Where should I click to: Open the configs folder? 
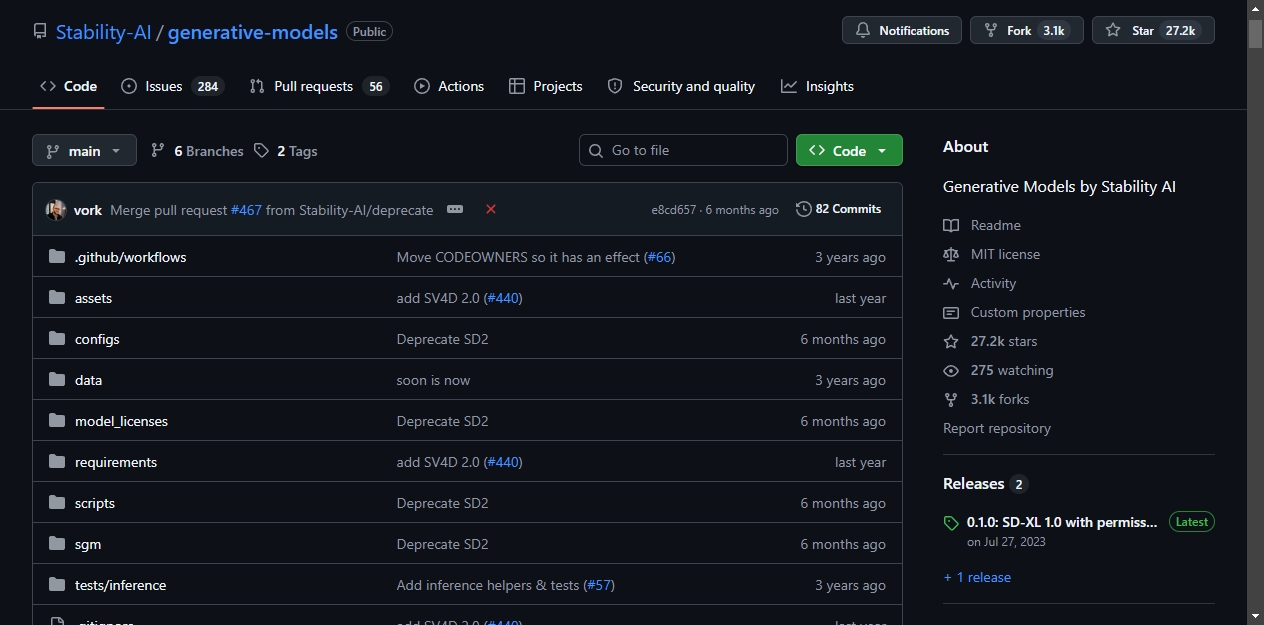click(x=97, y=339)
